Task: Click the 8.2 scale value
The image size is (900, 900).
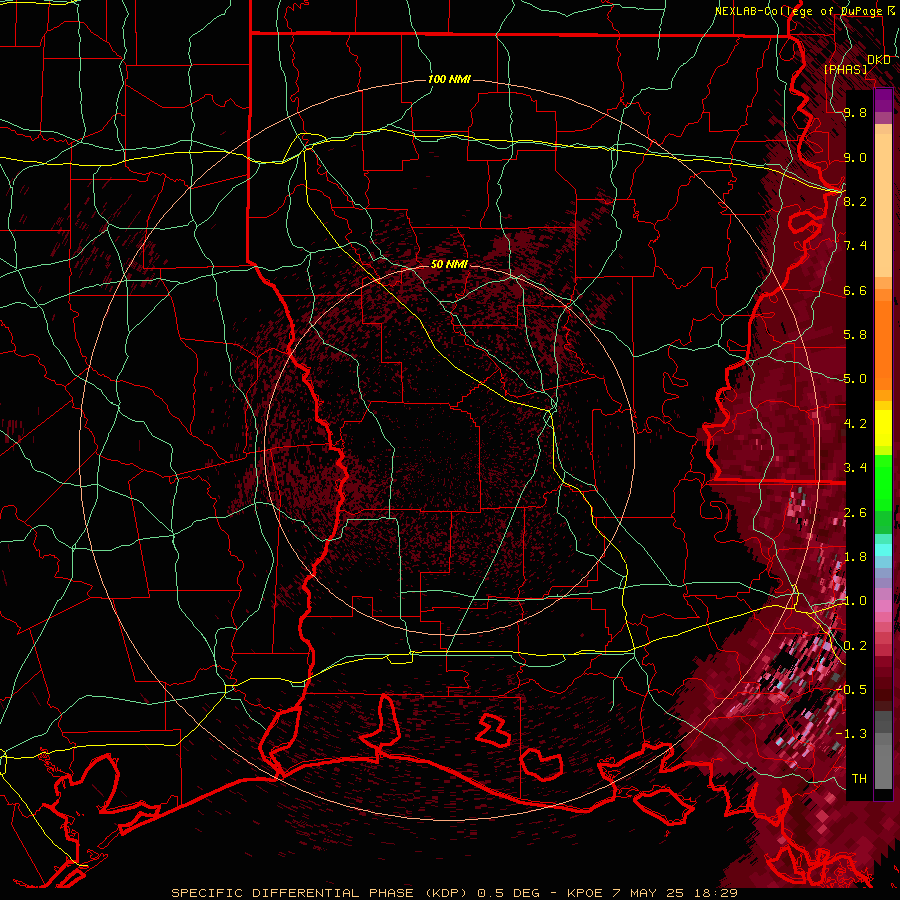Action: click(855, 201)
